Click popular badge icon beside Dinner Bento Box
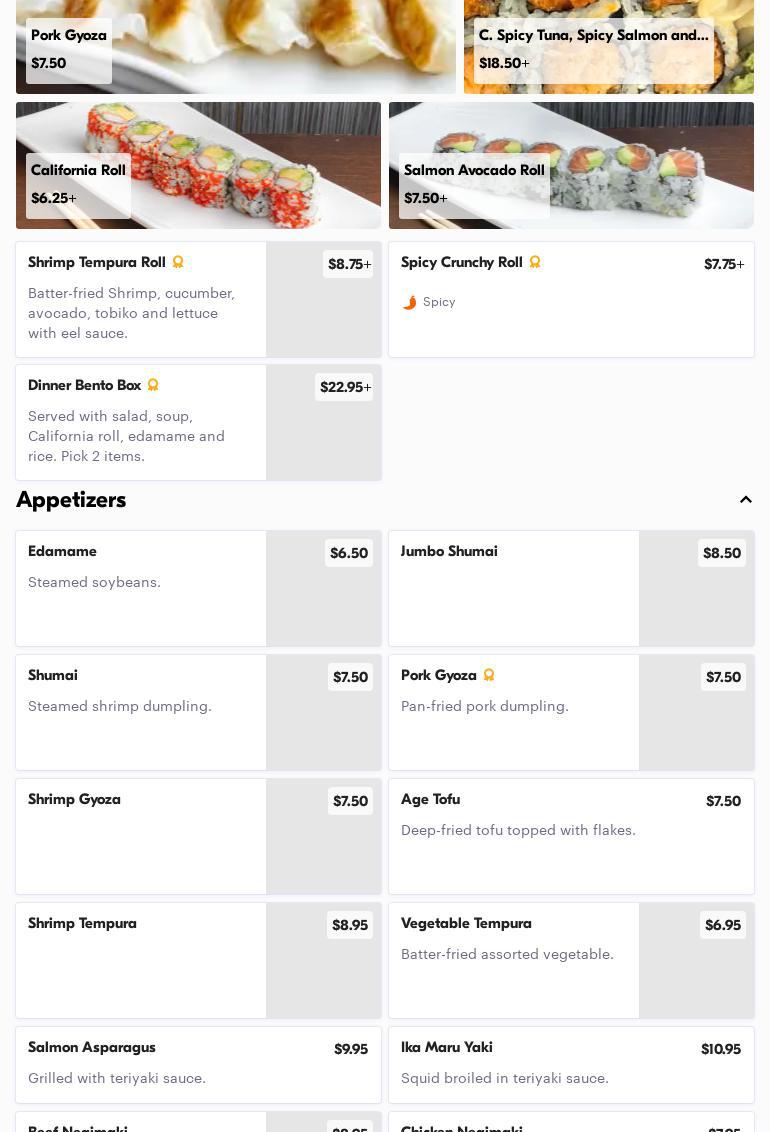770x1132 pixels. [x=153, y=385]
